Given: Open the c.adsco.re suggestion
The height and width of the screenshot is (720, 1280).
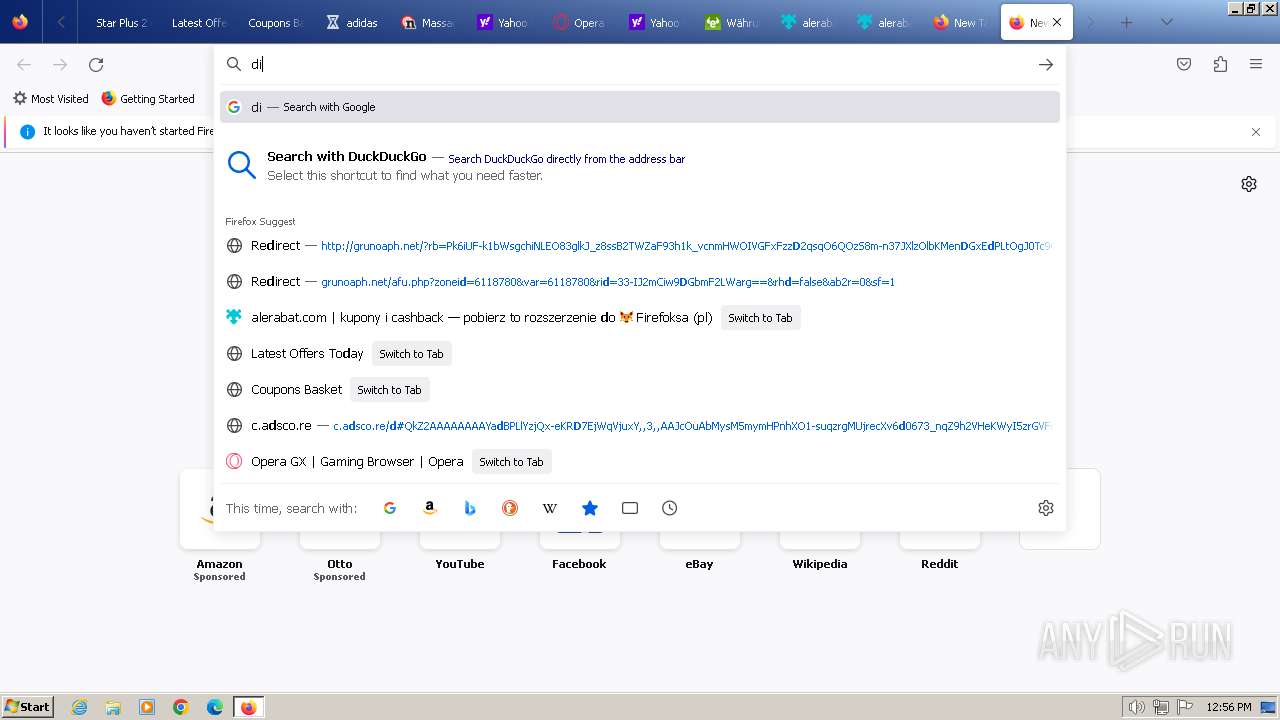Looking at the screenshot, I should [x=640, y=426].
